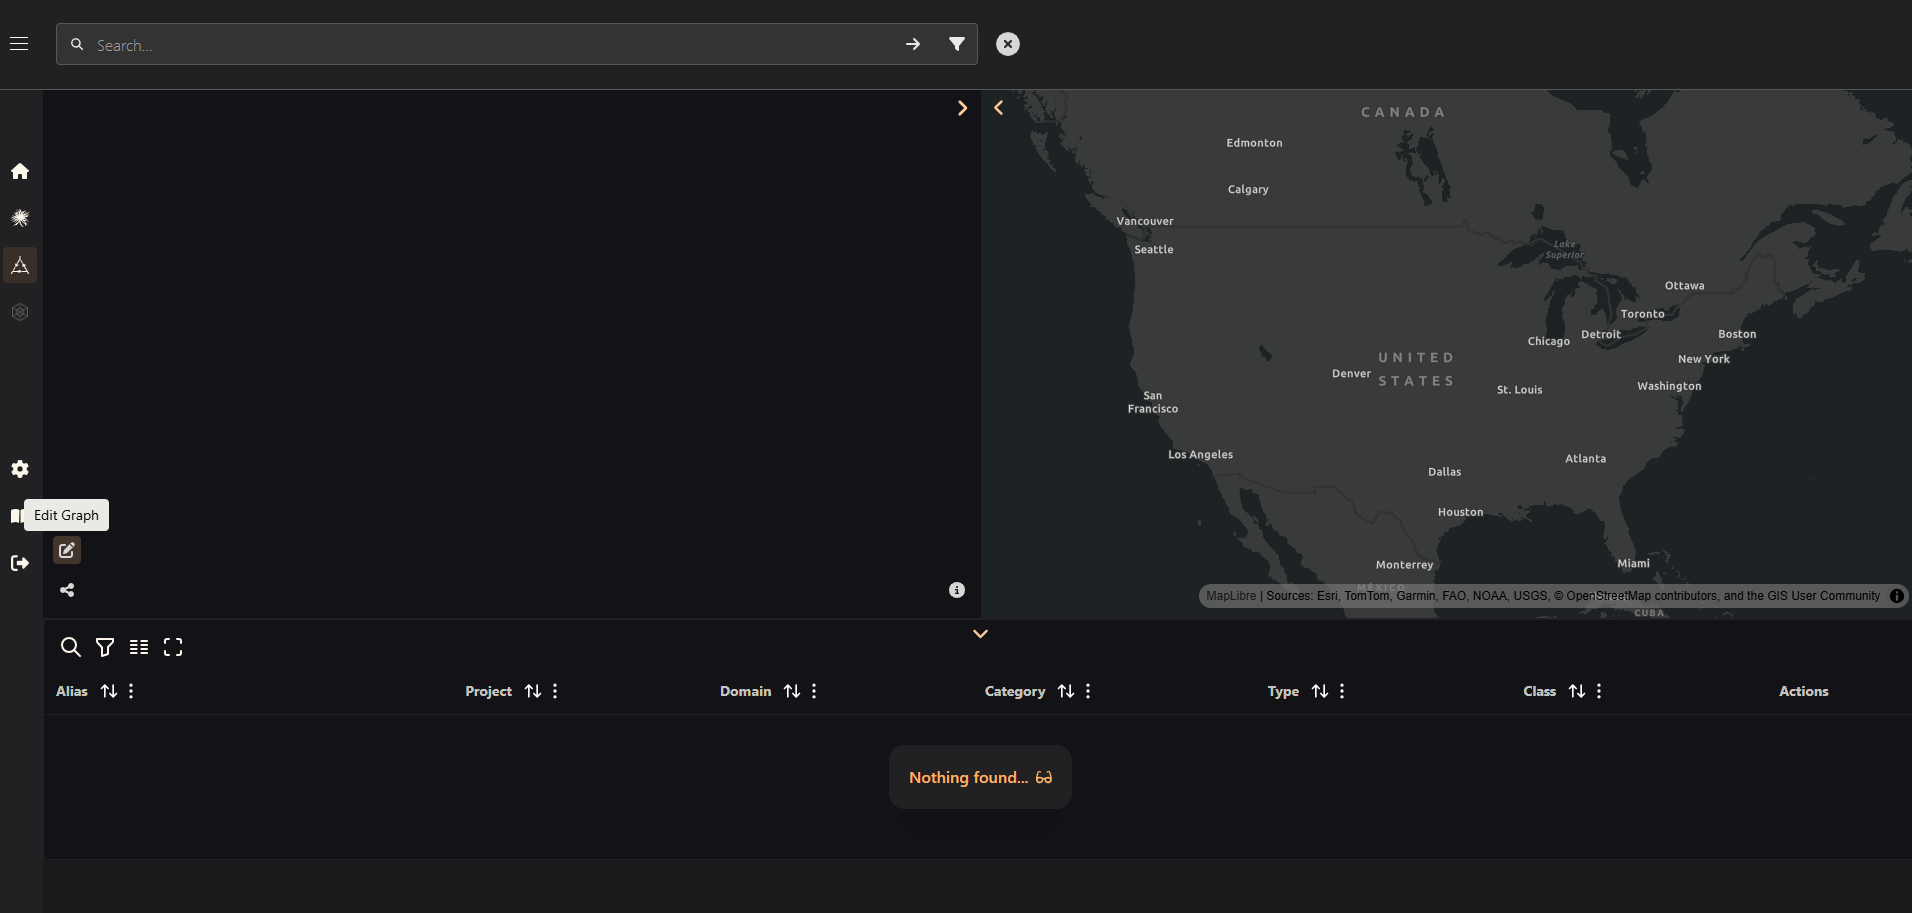Click the Alias column header text
The width and height of the screenshot is (1912, 913).
pos(72,691)
